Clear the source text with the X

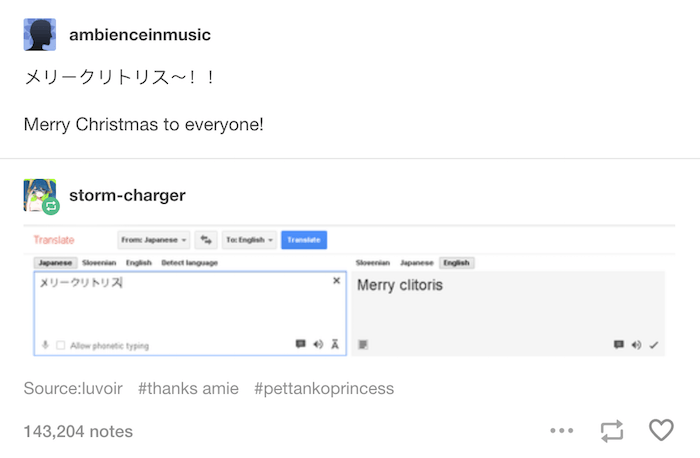coord(336,281)
